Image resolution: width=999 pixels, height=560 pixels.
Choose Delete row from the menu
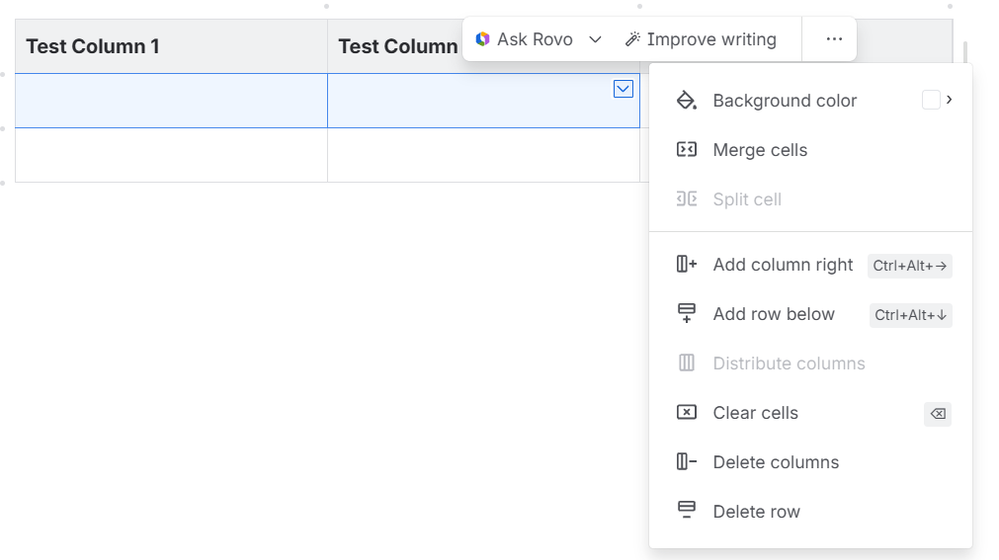(x=756, y=511)
